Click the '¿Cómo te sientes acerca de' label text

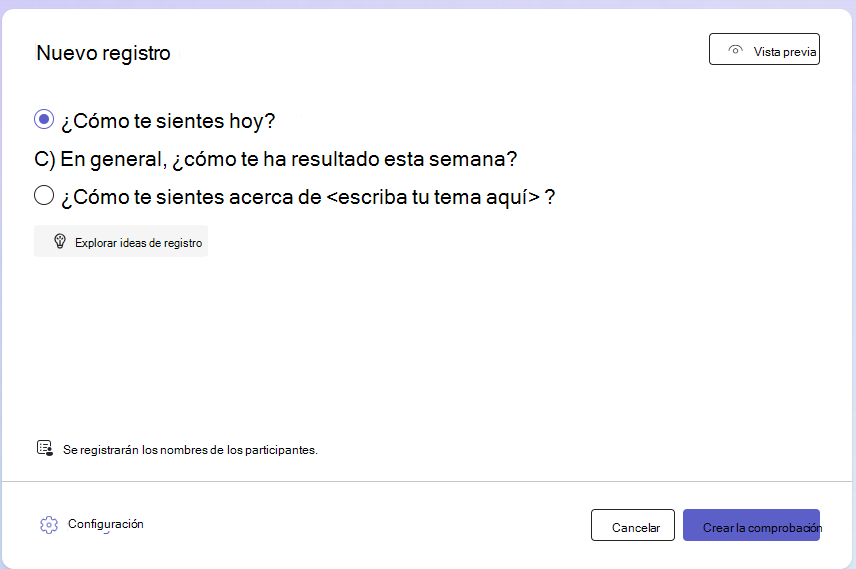point(191,197)
